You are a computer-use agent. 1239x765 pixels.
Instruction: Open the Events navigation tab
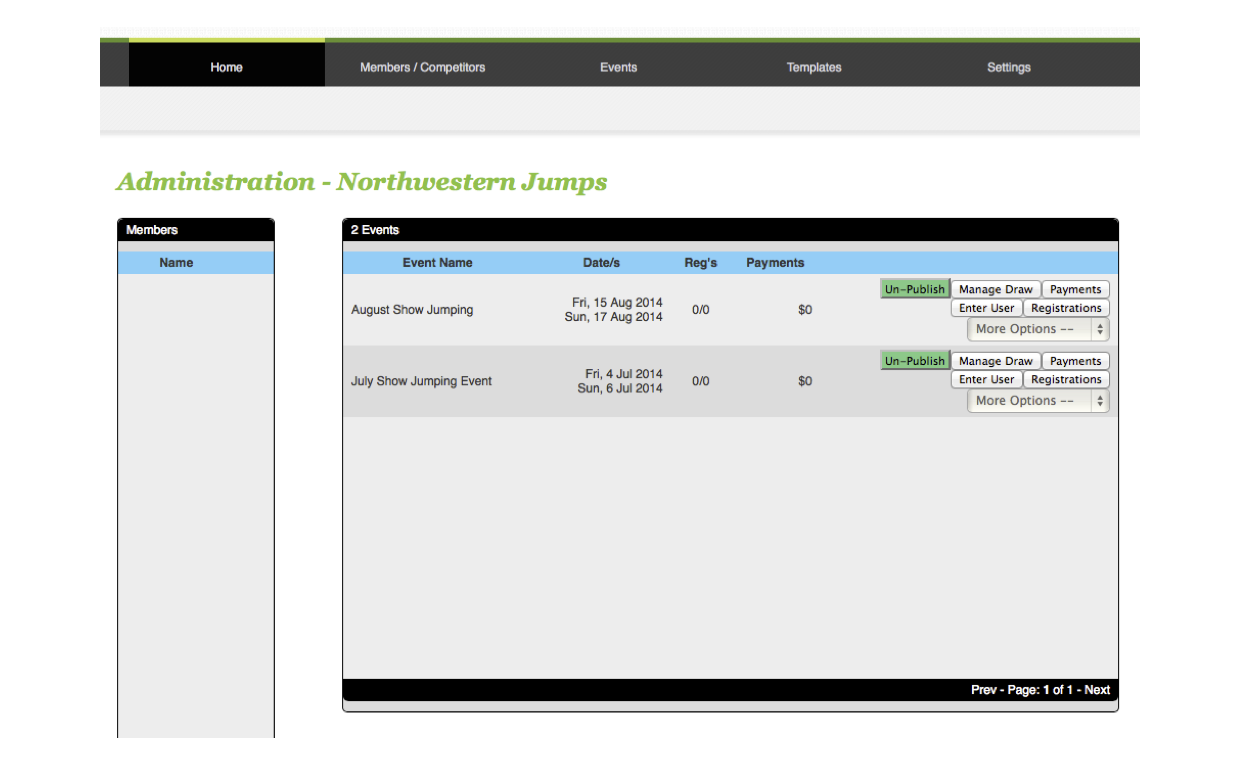tap(618, 67)
